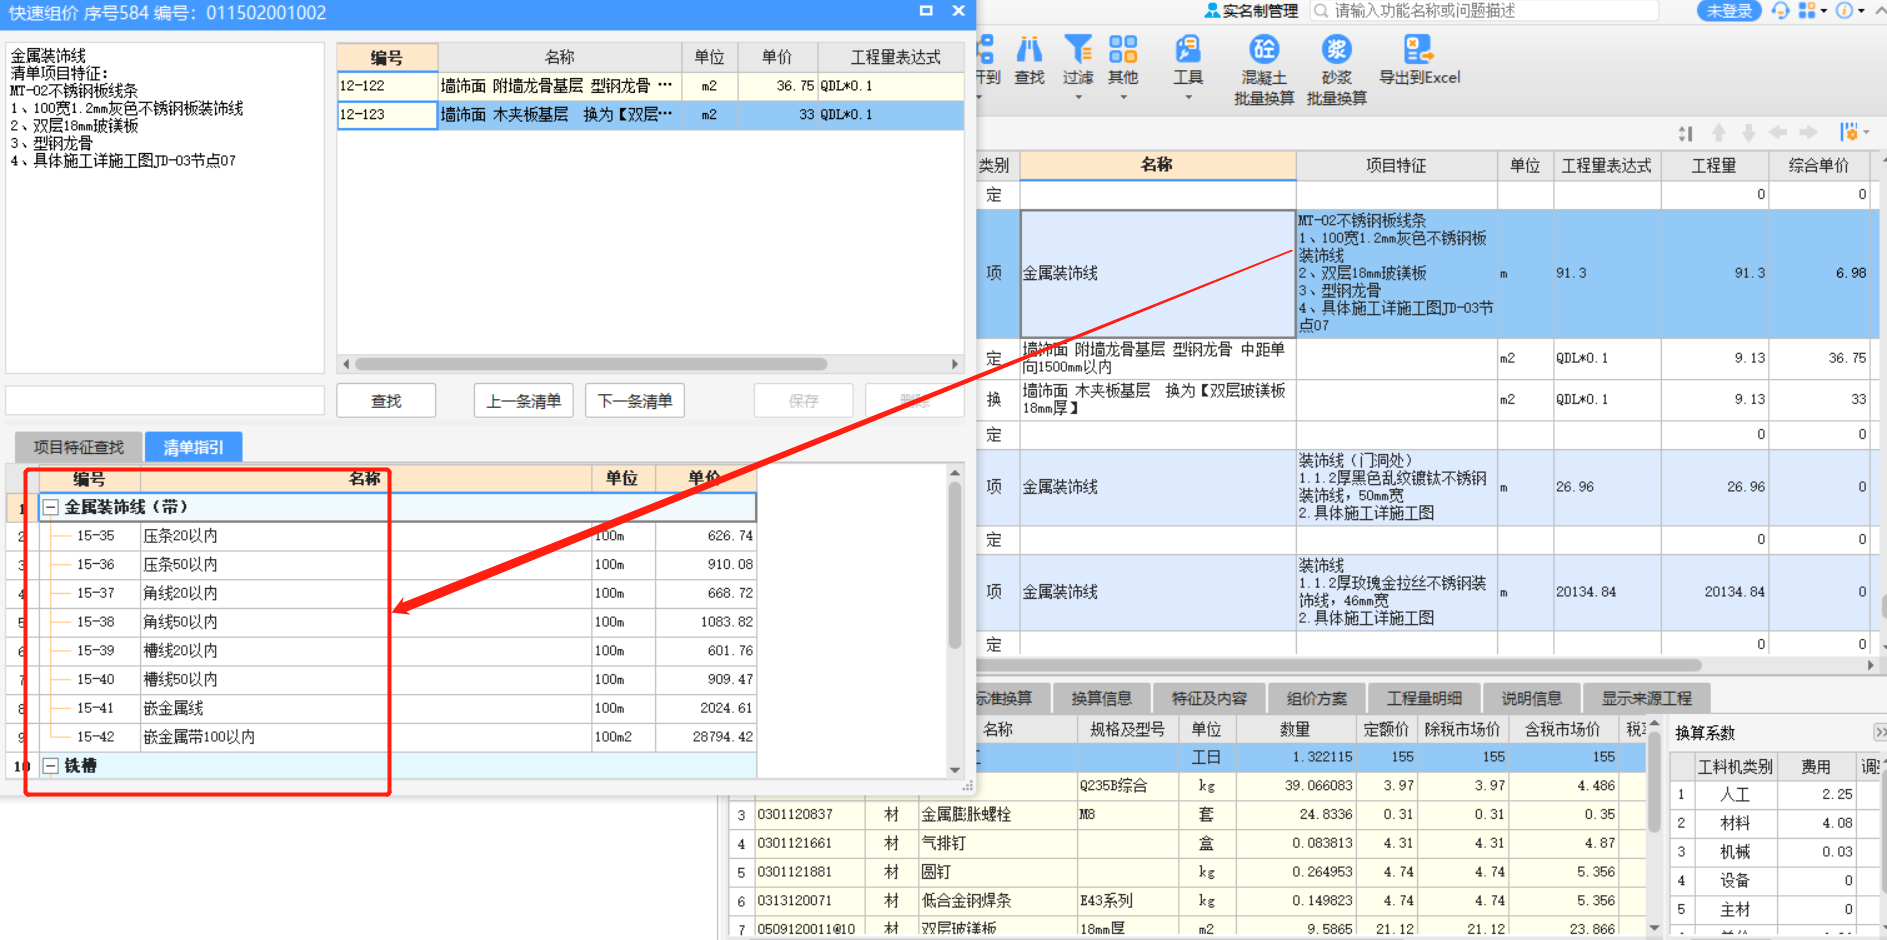The width and height of the screenshot is (1887, 940).
Task: Click the sort order icon above the table
Action: [1686, 133]
